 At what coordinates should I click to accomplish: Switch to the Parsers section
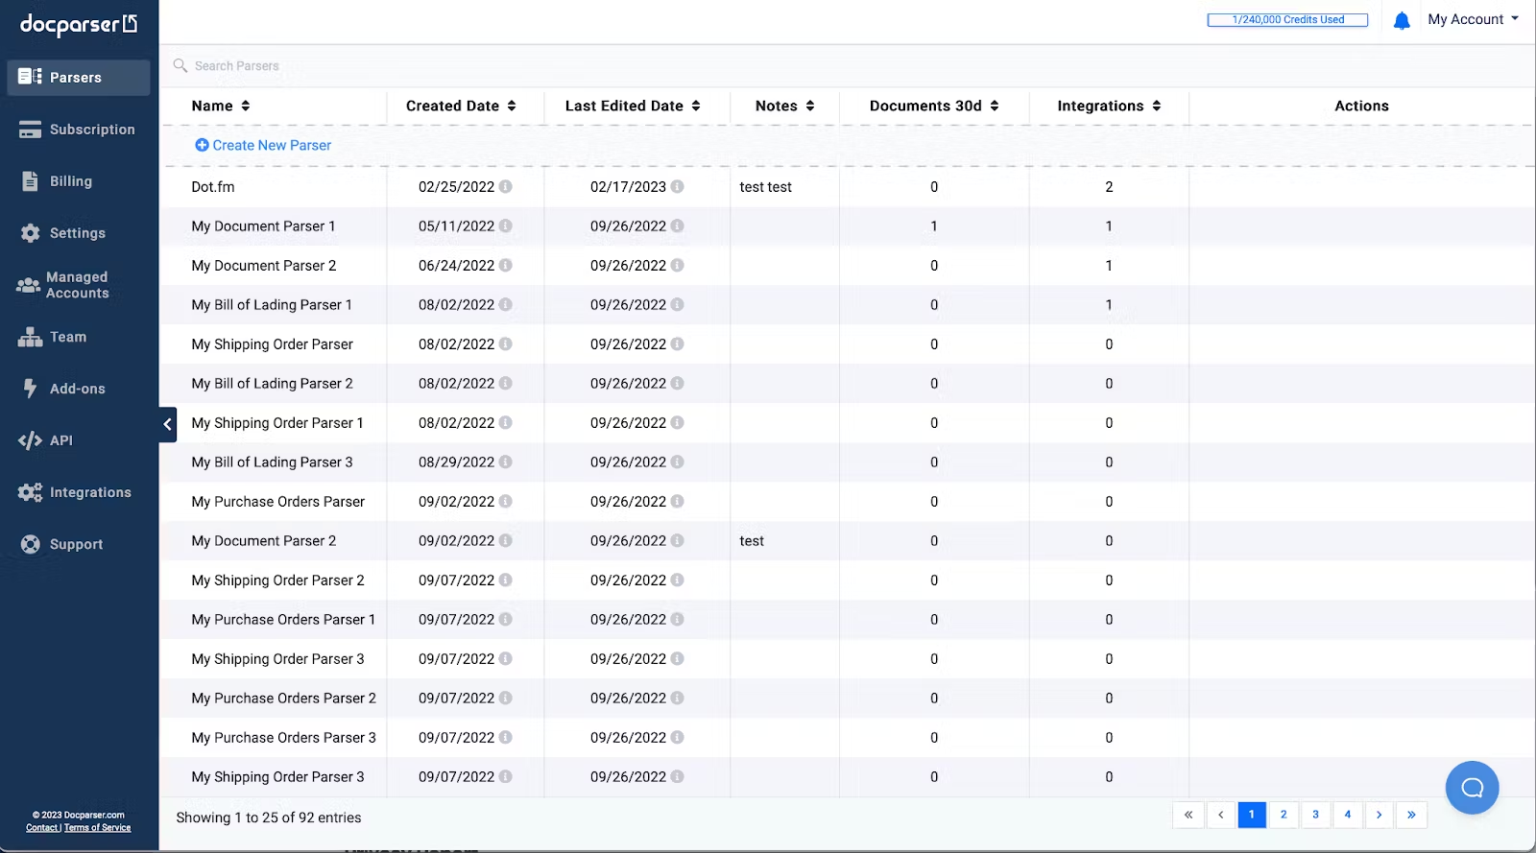[x=74, y=77]
